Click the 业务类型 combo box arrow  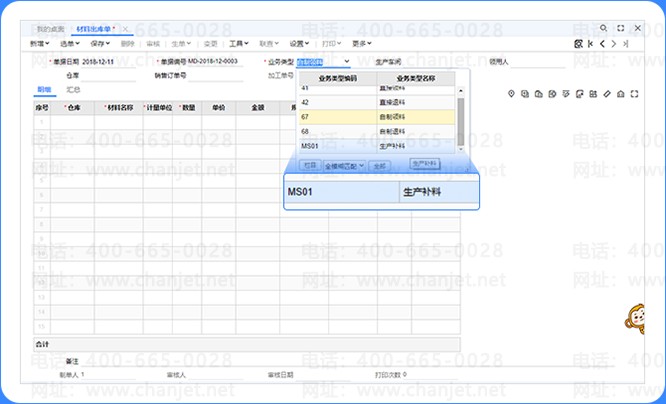(x=347, y=62)
